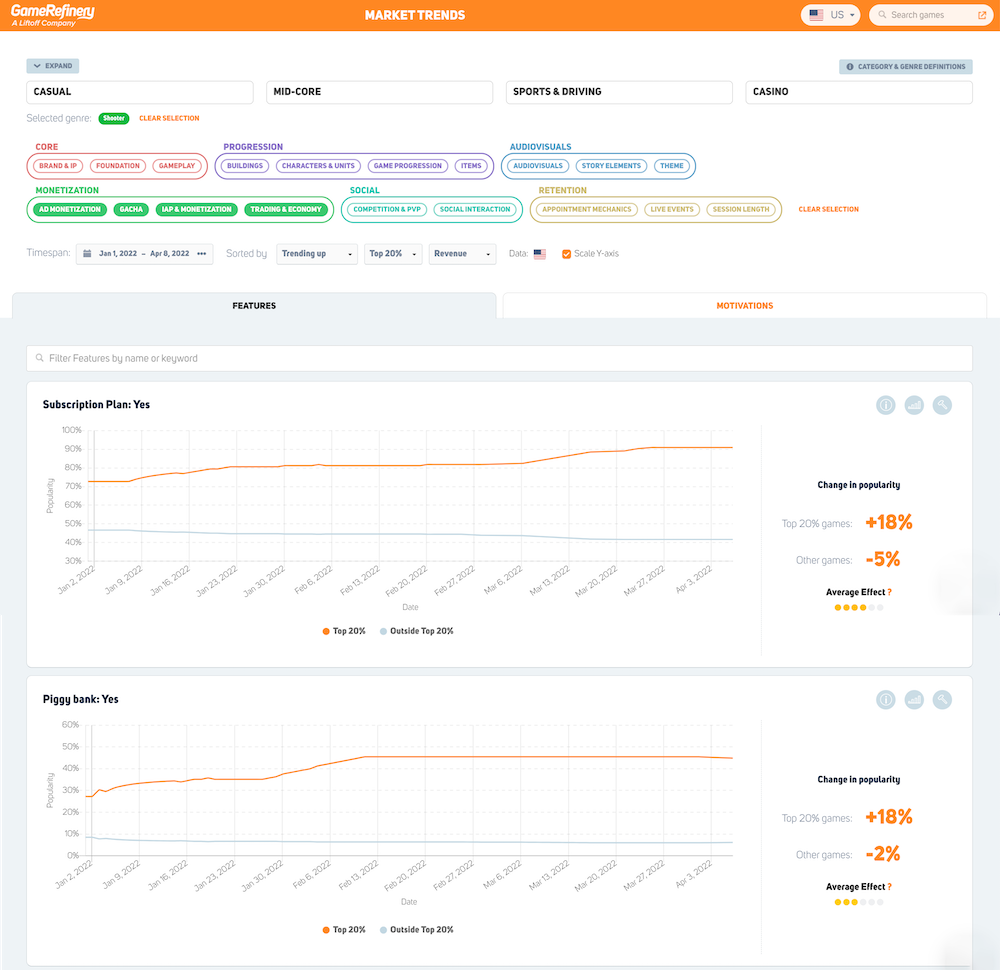Toggle the Brand & IP filter tag

pos(57,166)
